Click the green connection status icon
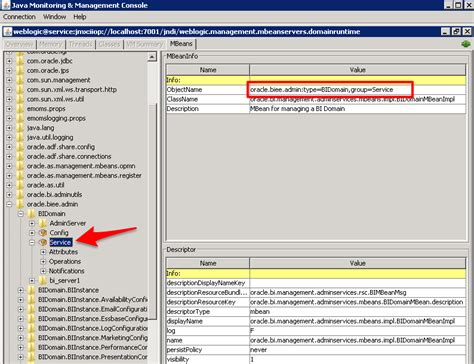Viewport: 474px width, 364px height. tap(466, 44)
